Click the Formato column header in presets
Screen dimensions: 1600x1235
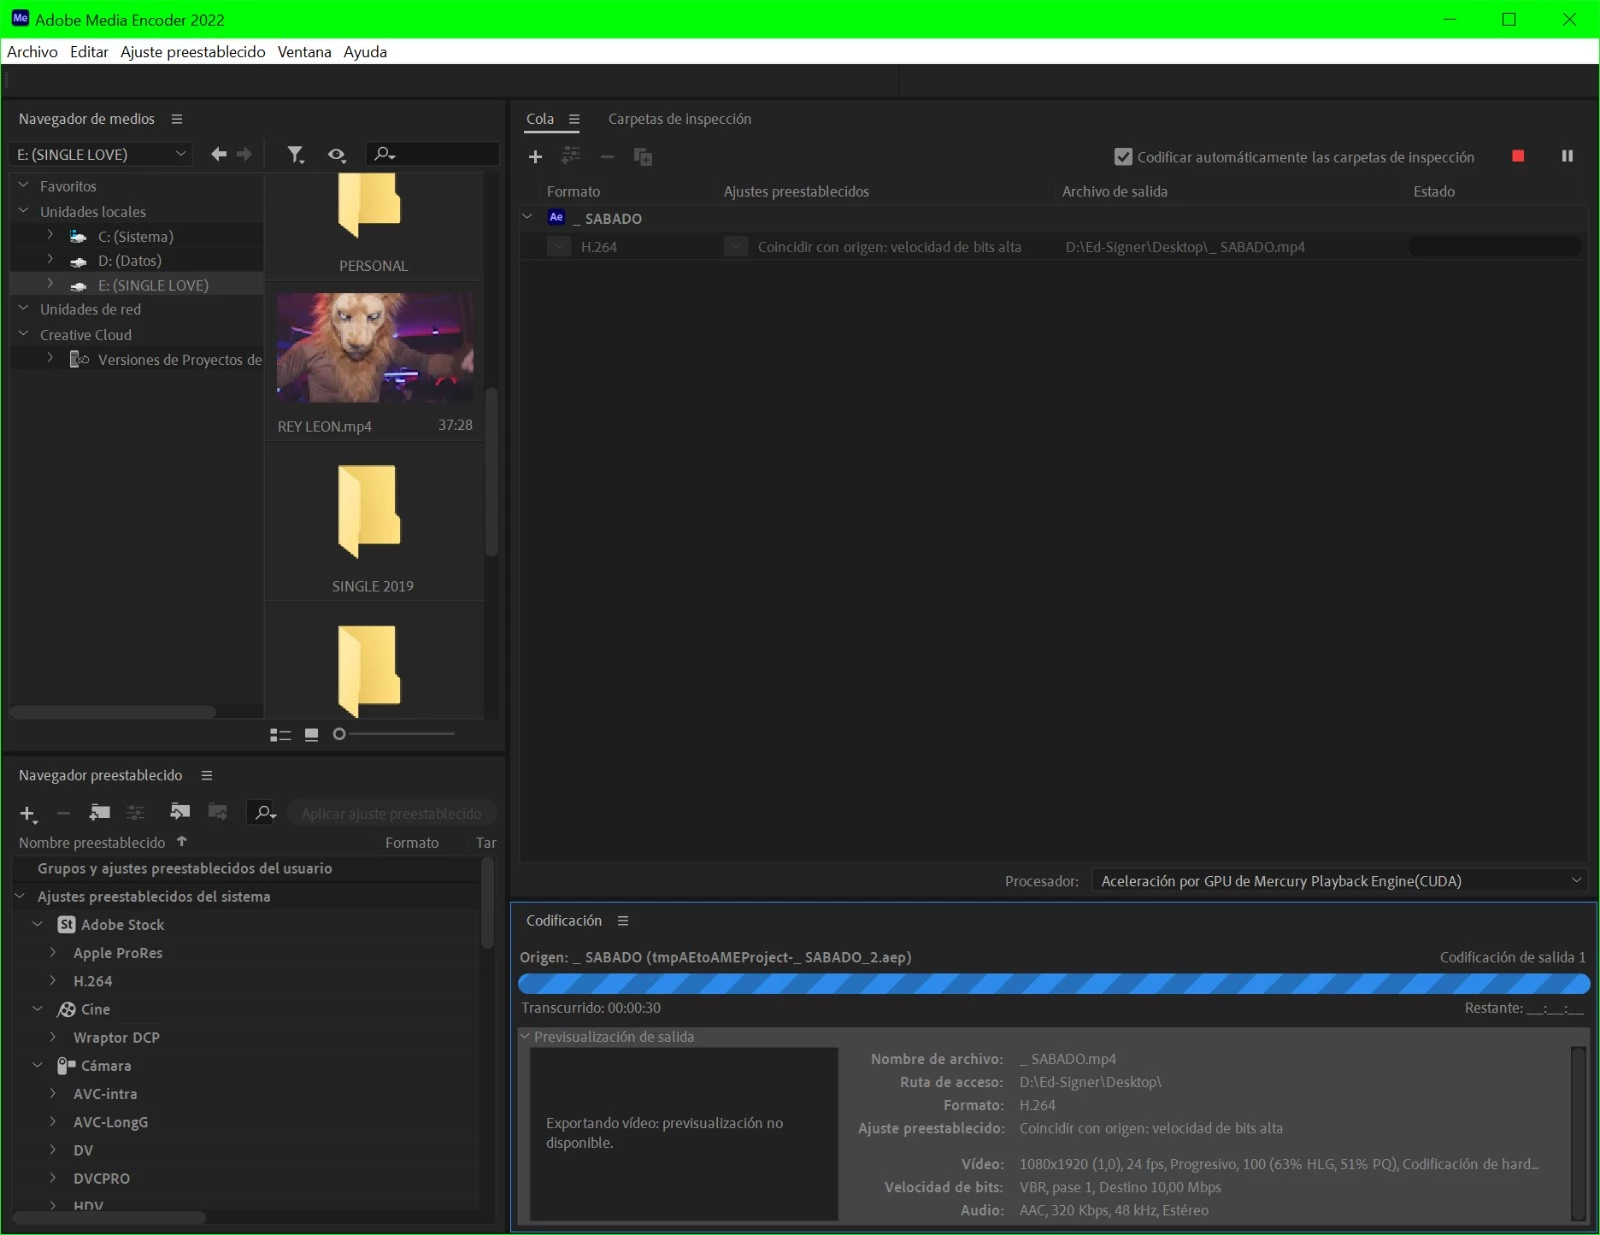tap(412, 843)
